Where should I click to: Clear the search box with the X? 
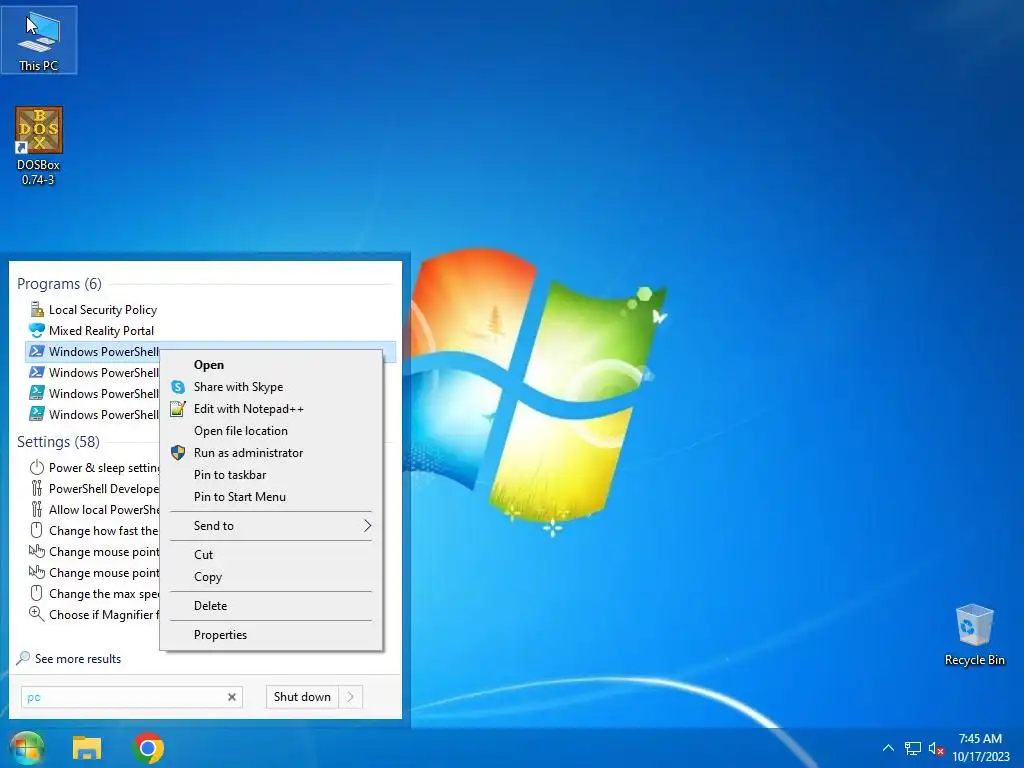tap(232, 697)
